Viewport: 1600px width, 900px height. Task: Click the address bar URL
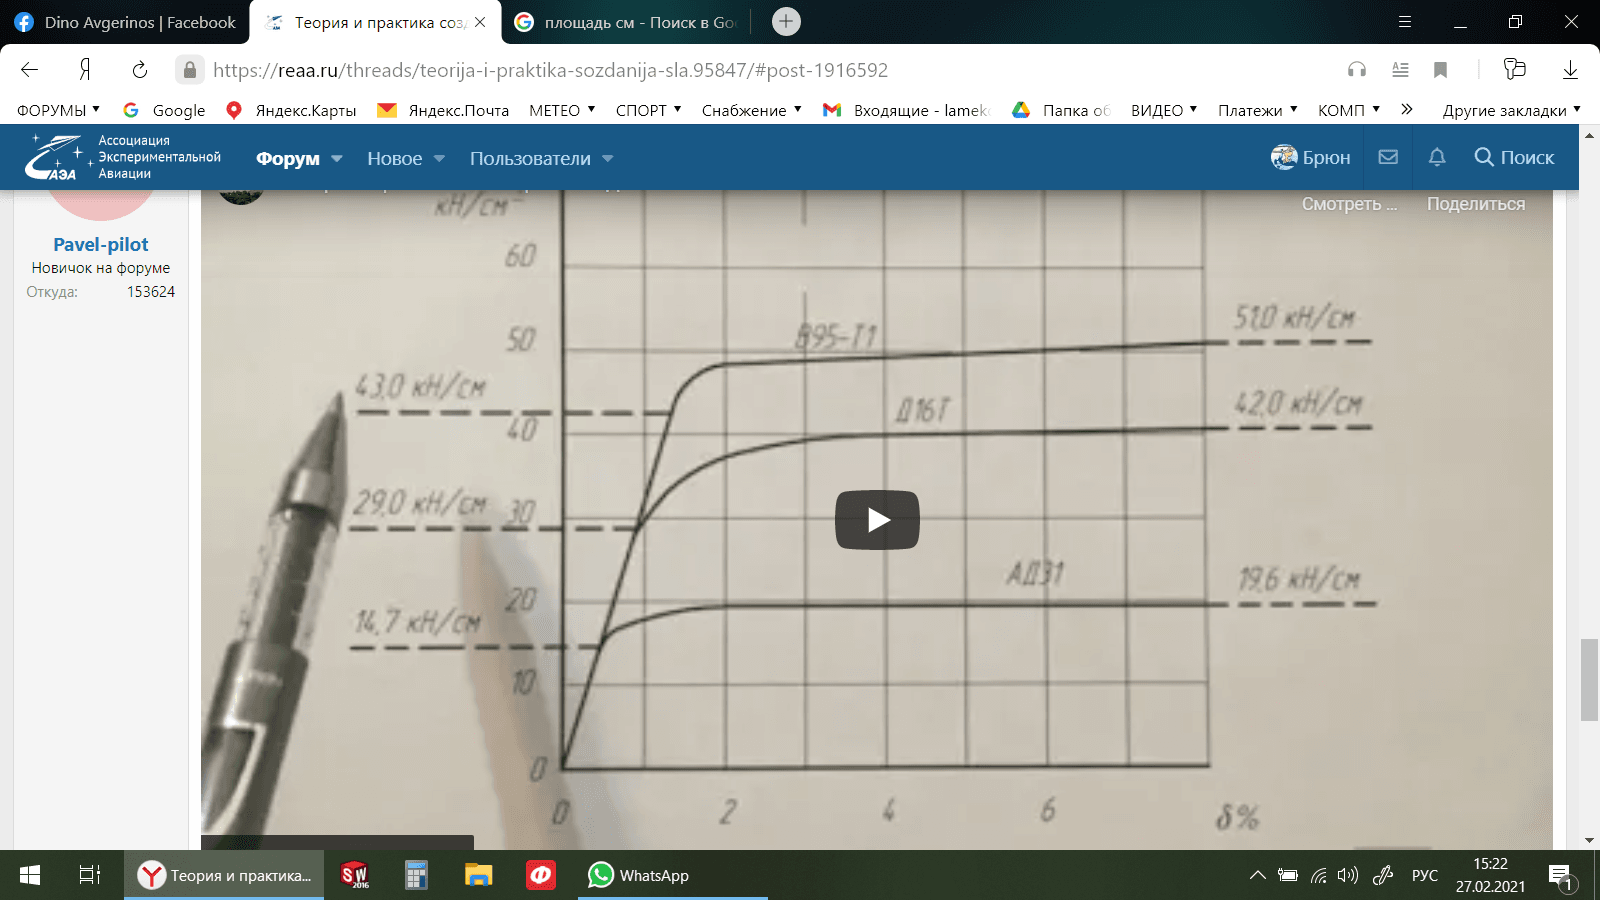click(550, 70)
